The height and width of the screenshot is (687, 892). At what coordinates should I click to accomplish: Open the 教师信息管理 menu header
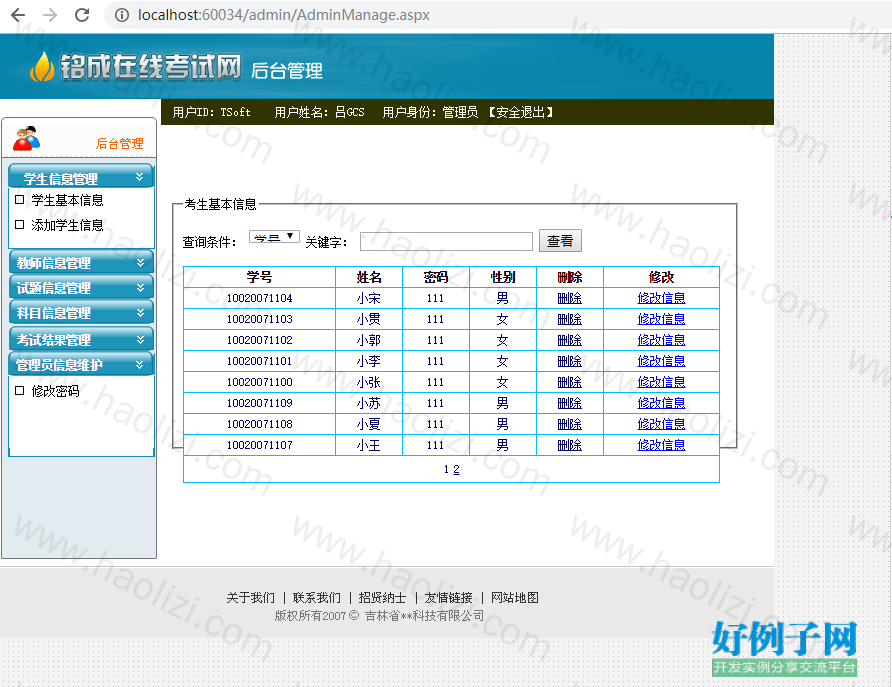(81, 262)
